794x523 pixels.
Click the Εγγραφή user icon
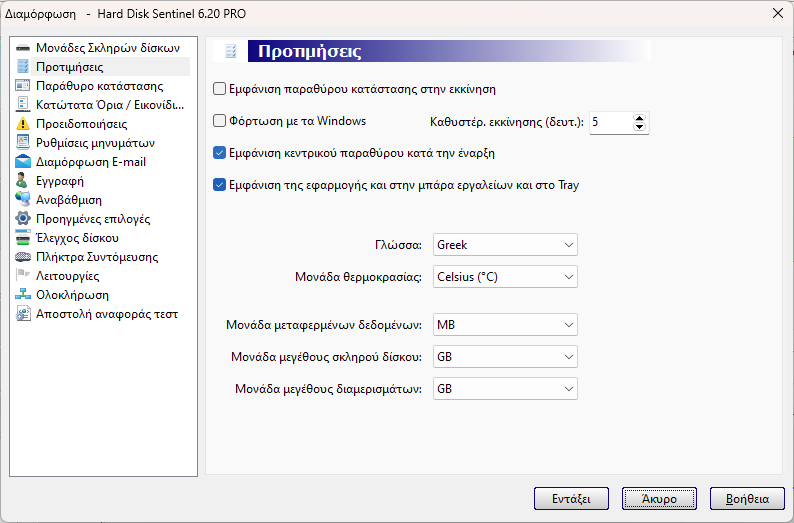coord(22,181)
